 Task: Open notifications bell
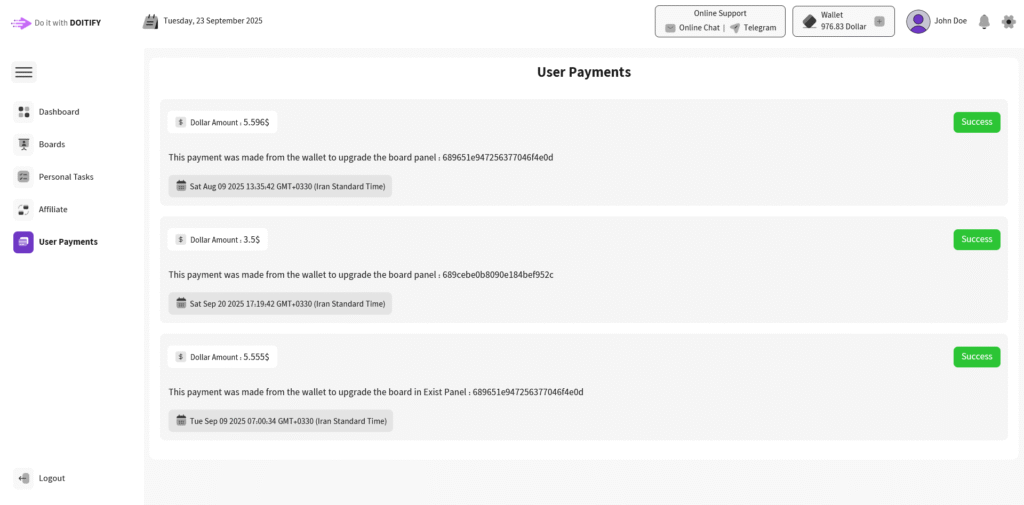984,21
